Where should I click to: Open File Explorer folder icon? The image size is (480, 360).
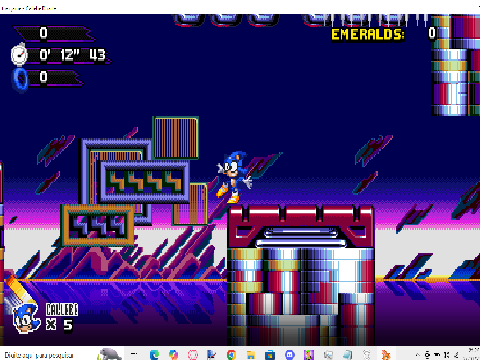pyautogui.click(x=251, y=355)
